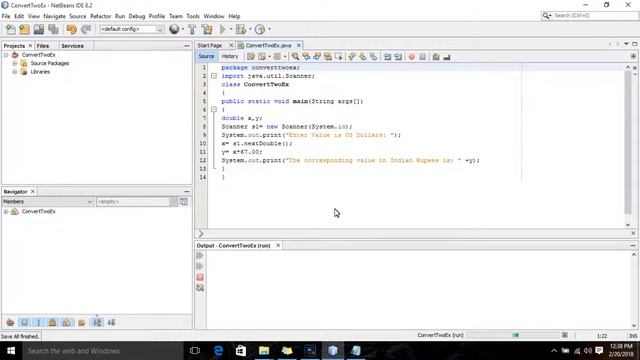Click the History view button
This screenshot has height=360, width=640.
pos(230,56)
